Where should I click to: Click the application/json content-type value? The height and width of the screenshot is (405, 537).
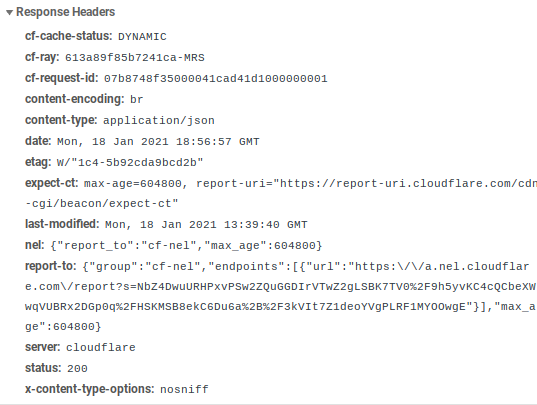point(159,121)
